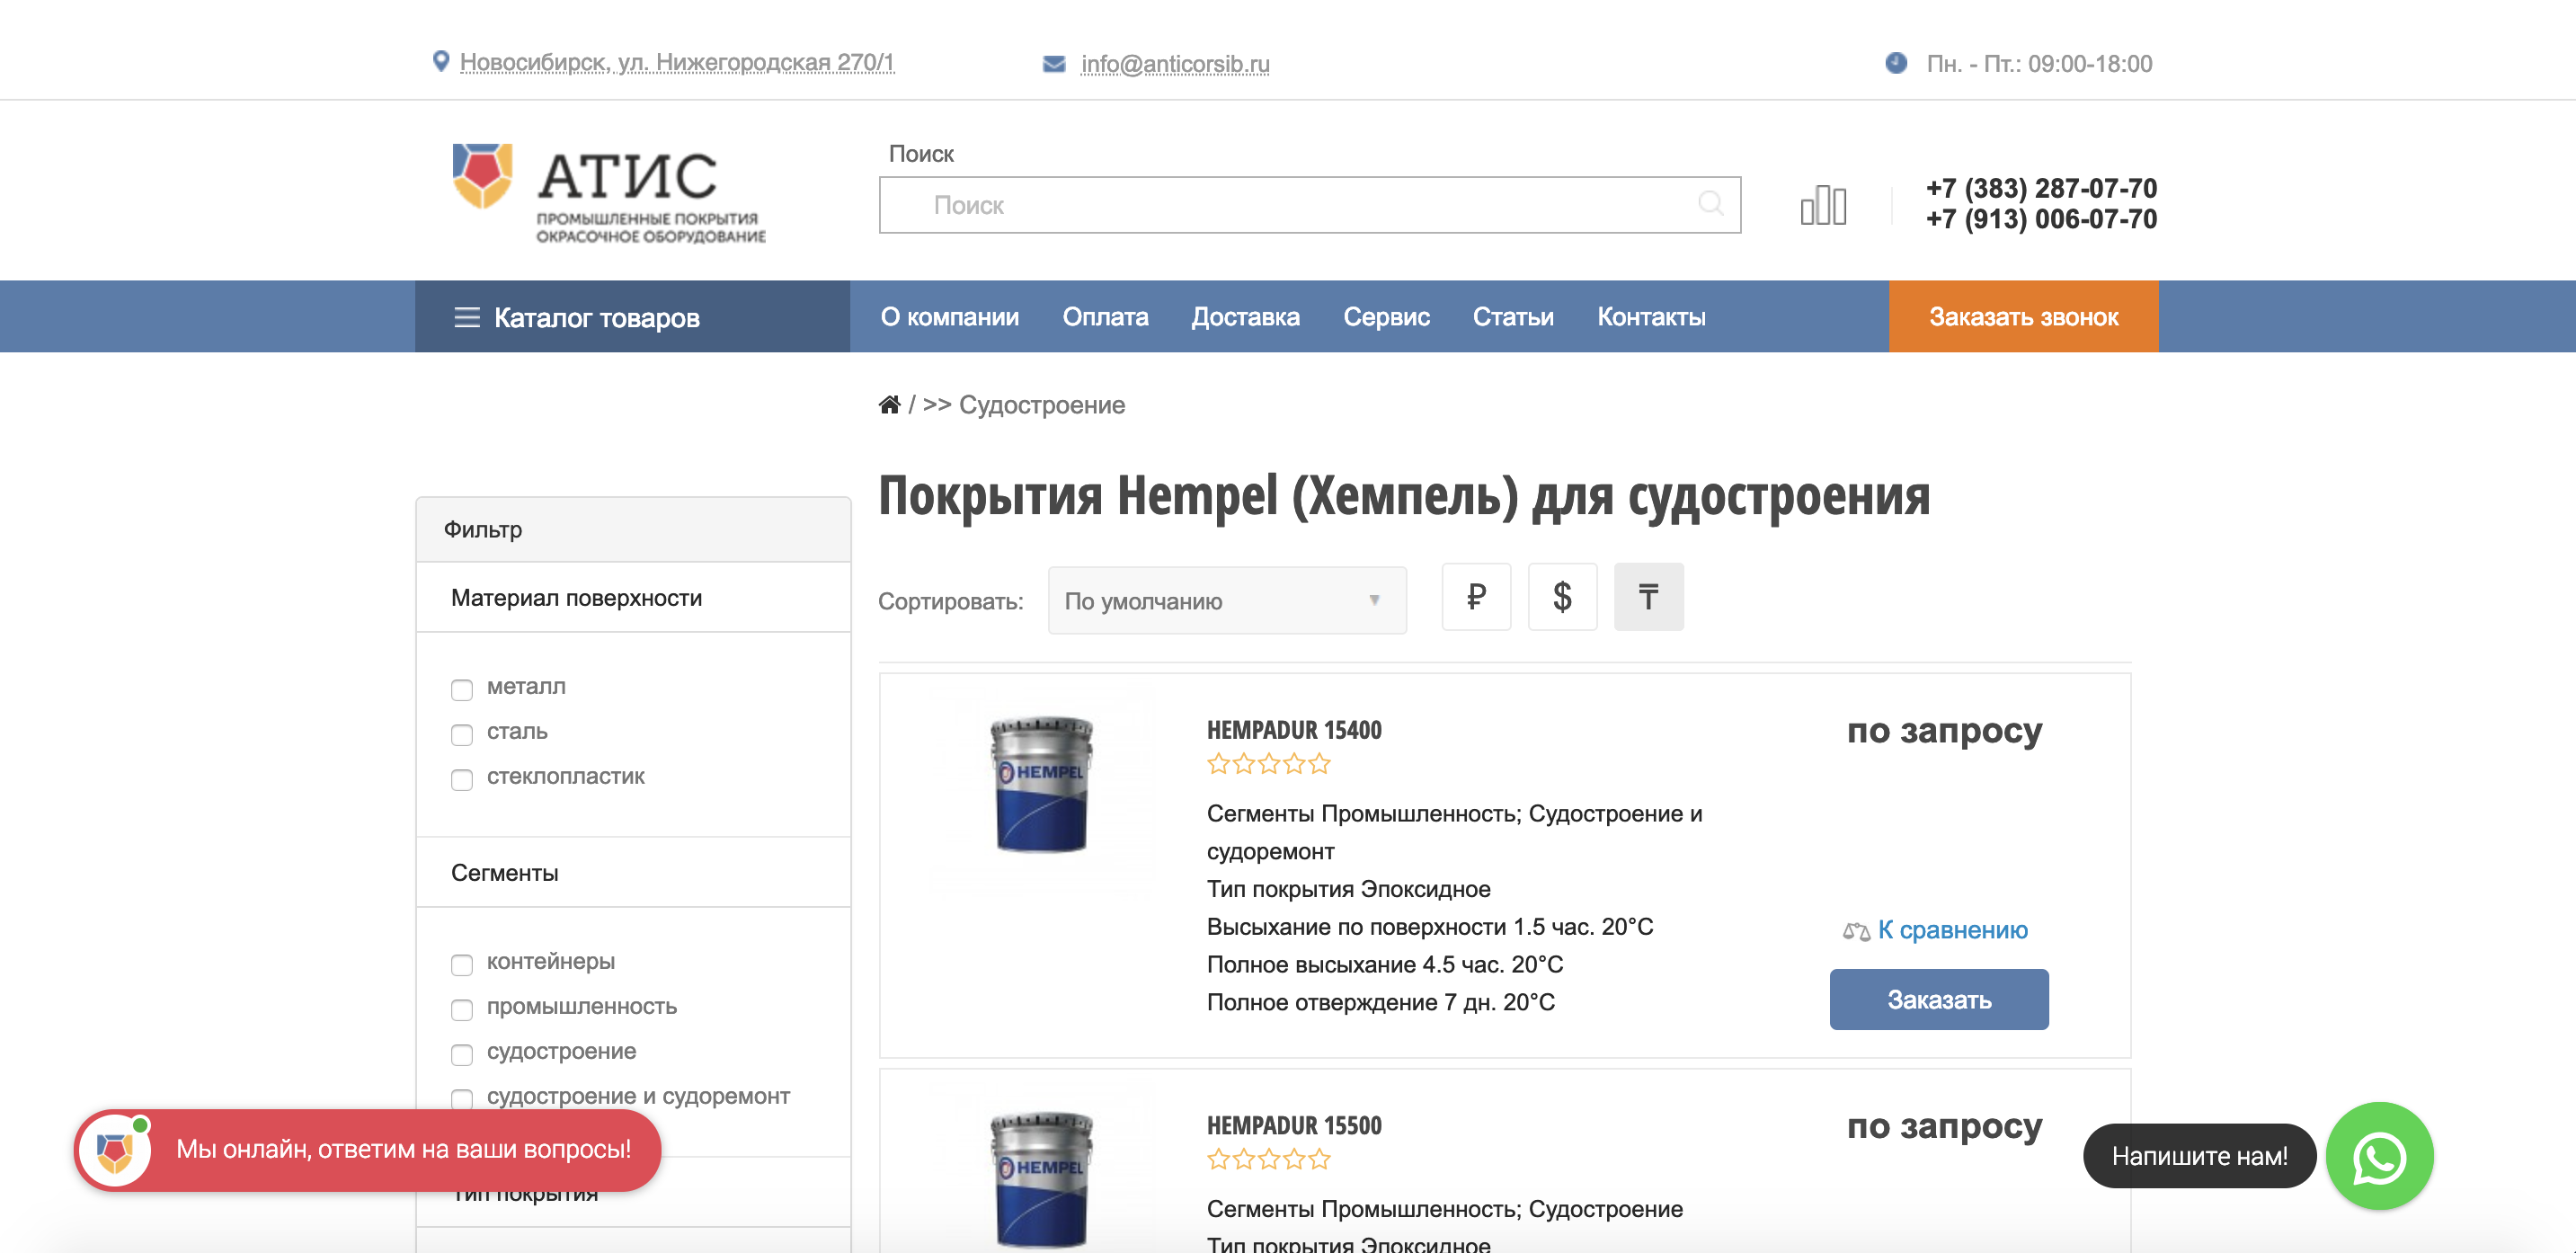Open the WhatsApp chat button
The image size is (2576, 1253).
pos(2378,1156)
